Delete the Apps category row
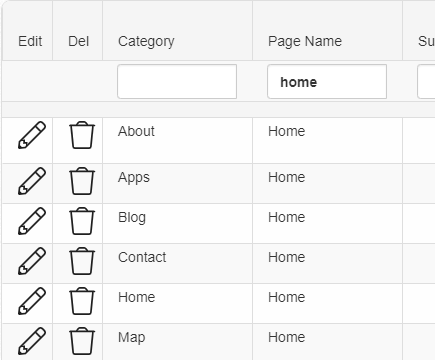The height and width of the screenshot is (360, 435). point(82,181)
